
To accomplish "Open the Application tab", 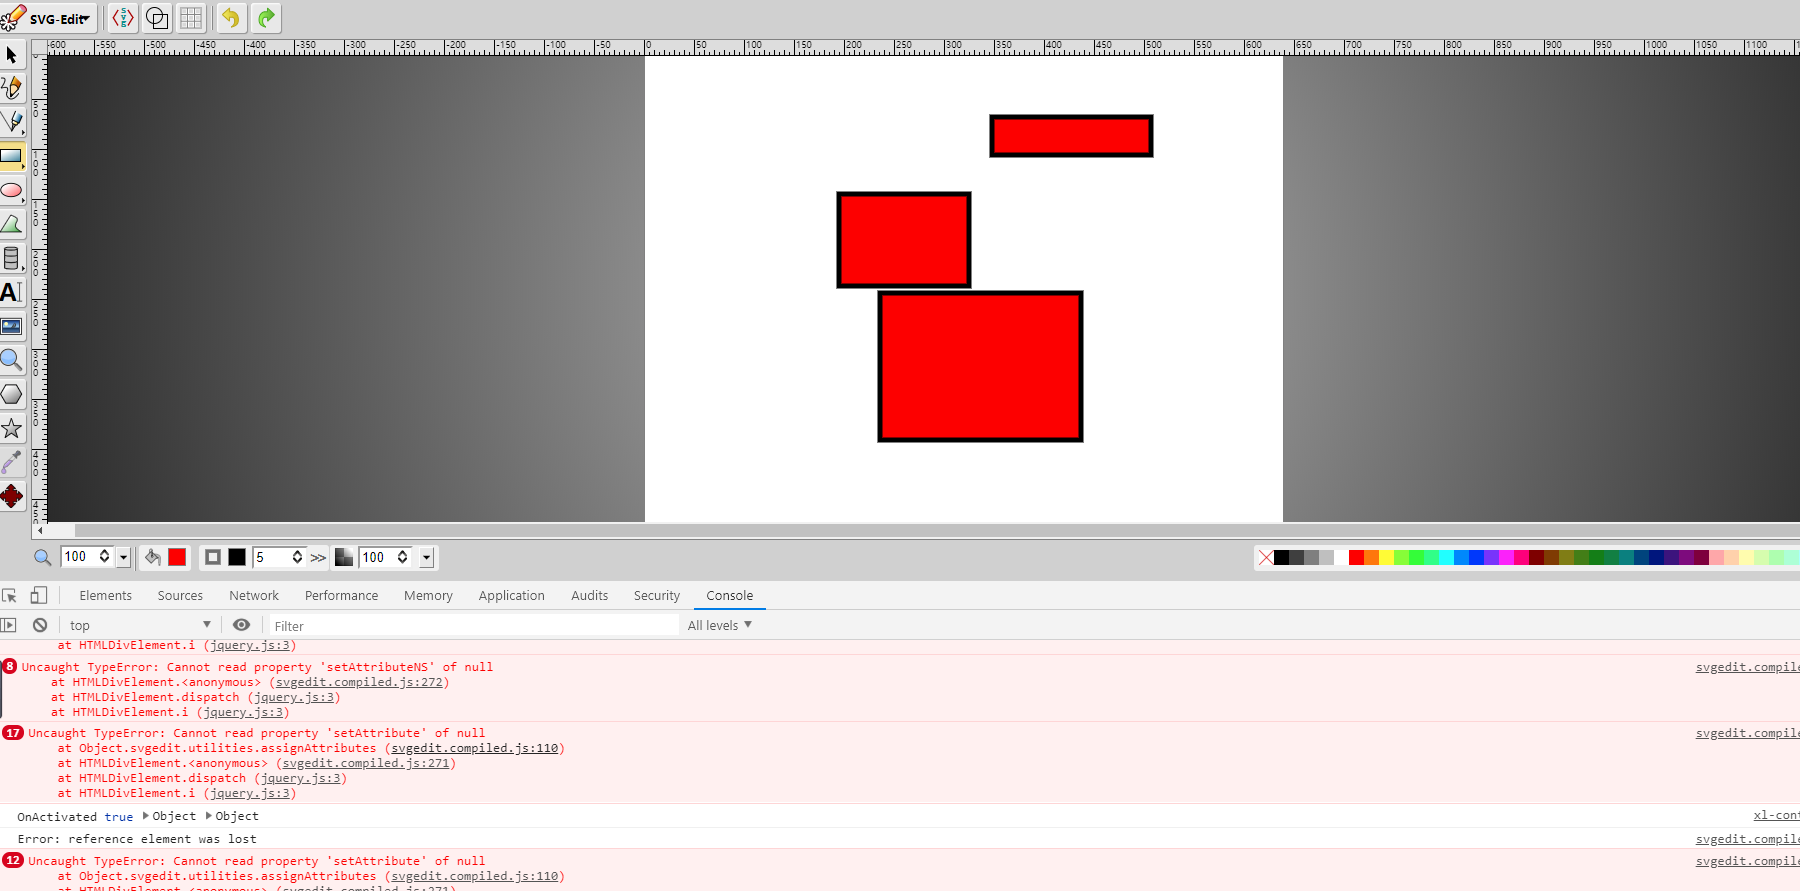I will click(512, 595).
